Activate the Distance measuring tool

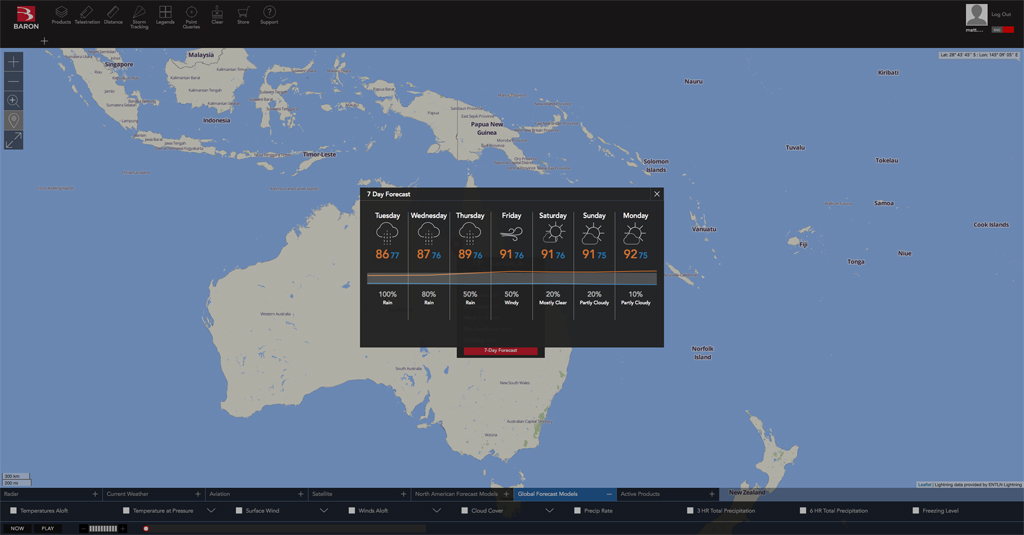(x=113, y=15)
